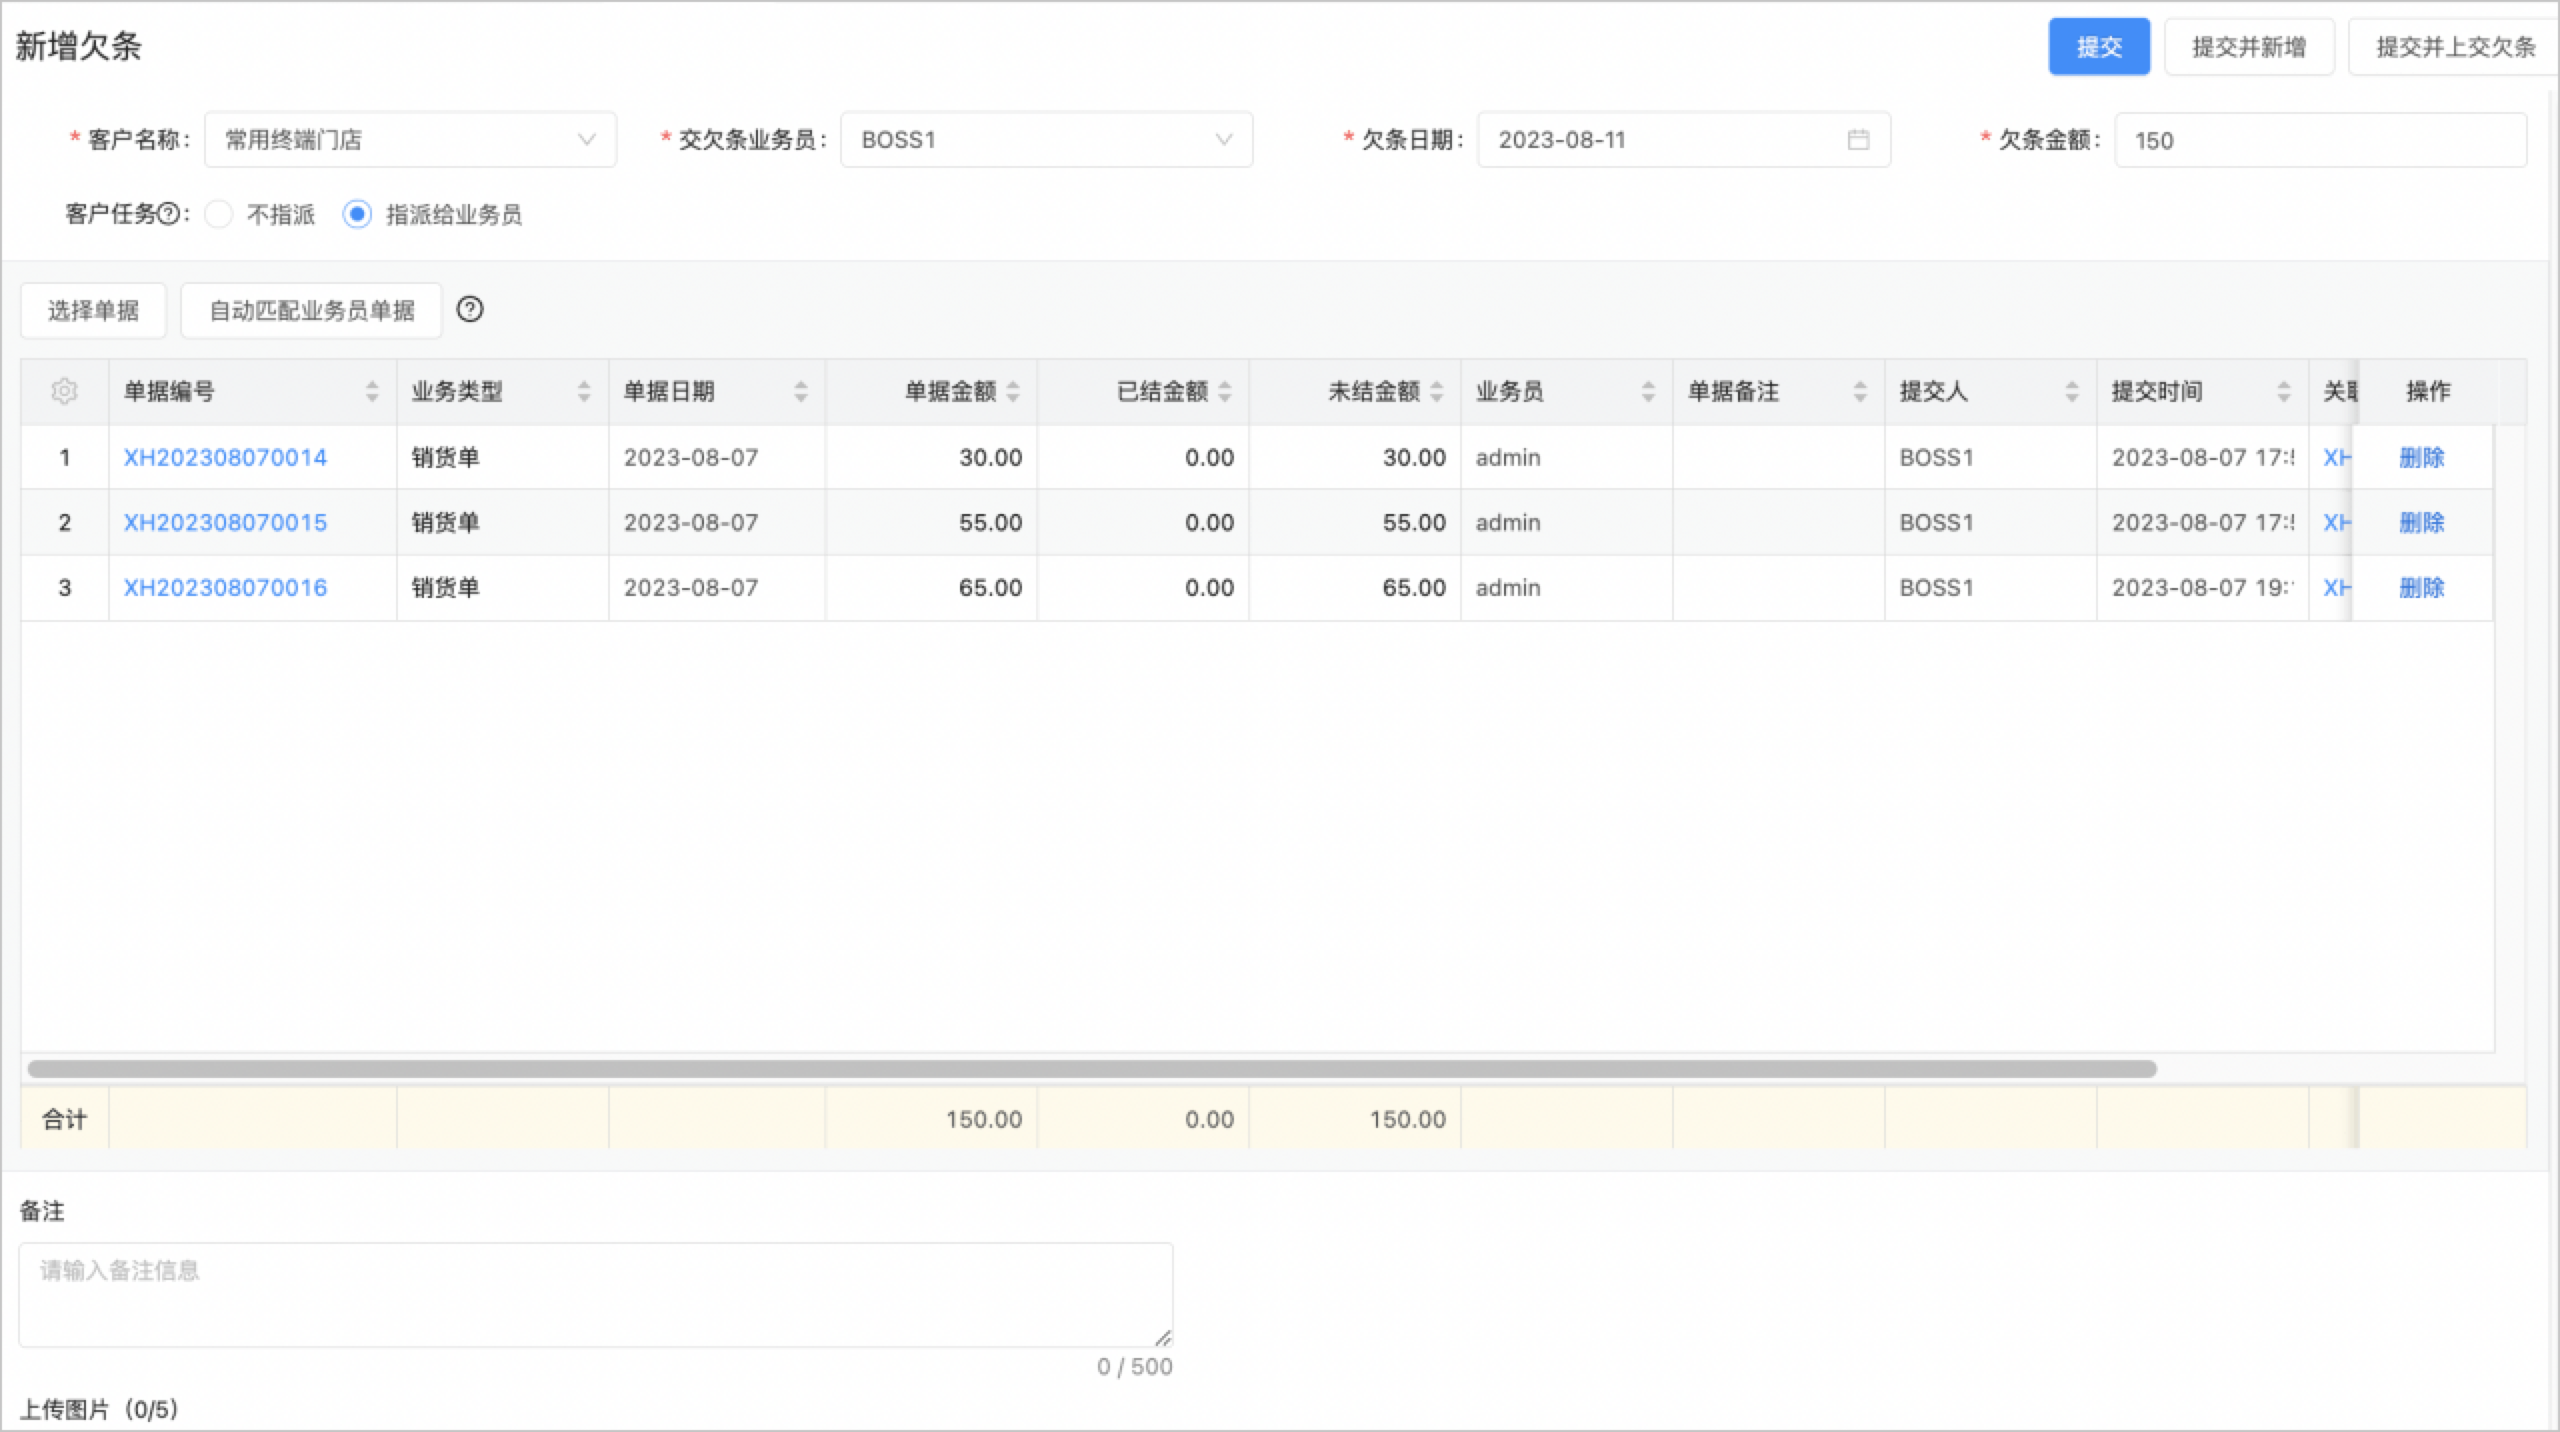Click the horizontal table scrollbar
2560x1432 pixels.
1092,1069
